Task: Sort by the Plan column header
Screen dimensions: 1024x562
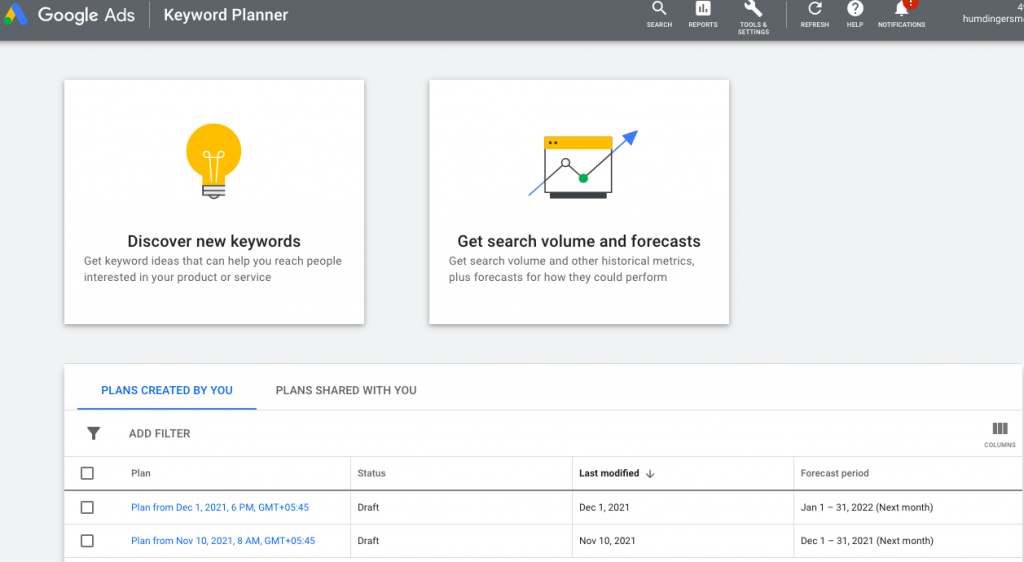Action: (x=140, y=473)
